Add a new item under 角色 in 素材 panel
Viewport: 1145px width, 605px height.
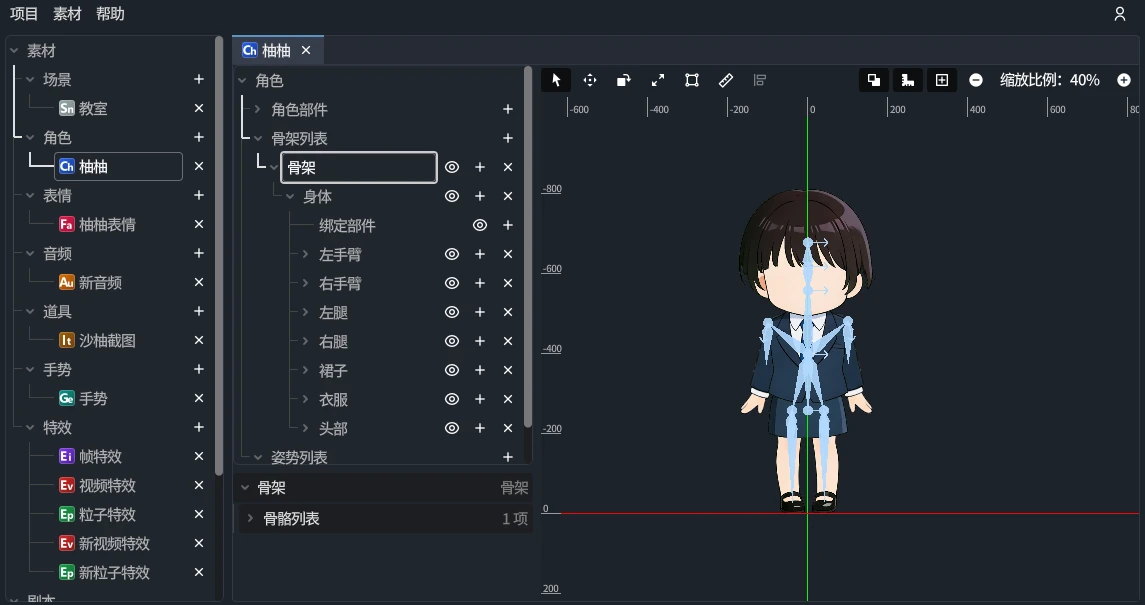[199, 137]
